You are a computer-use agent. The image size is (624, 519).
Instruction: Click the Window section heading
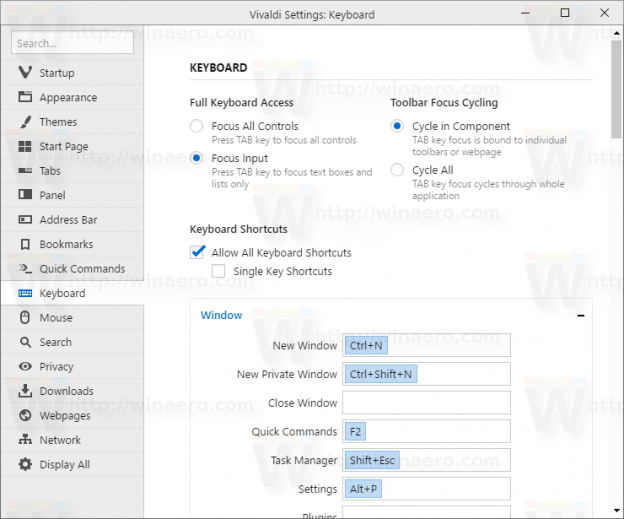pyautogui.click(x=221, y=315)
